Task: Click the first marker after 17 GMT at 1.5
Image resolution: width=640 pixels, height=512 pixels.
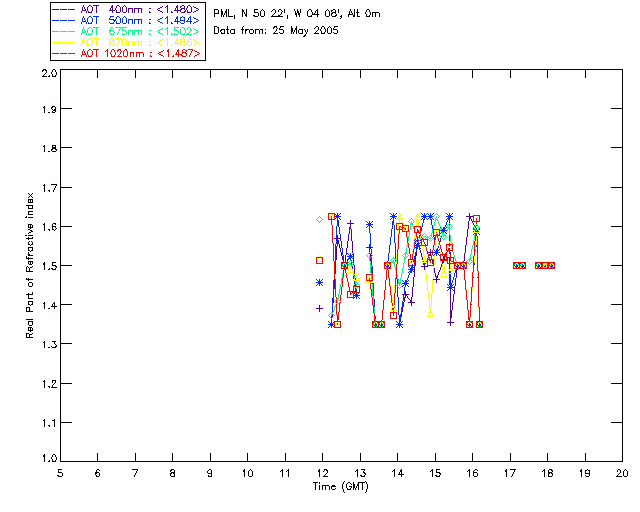Action: [517, 265]
